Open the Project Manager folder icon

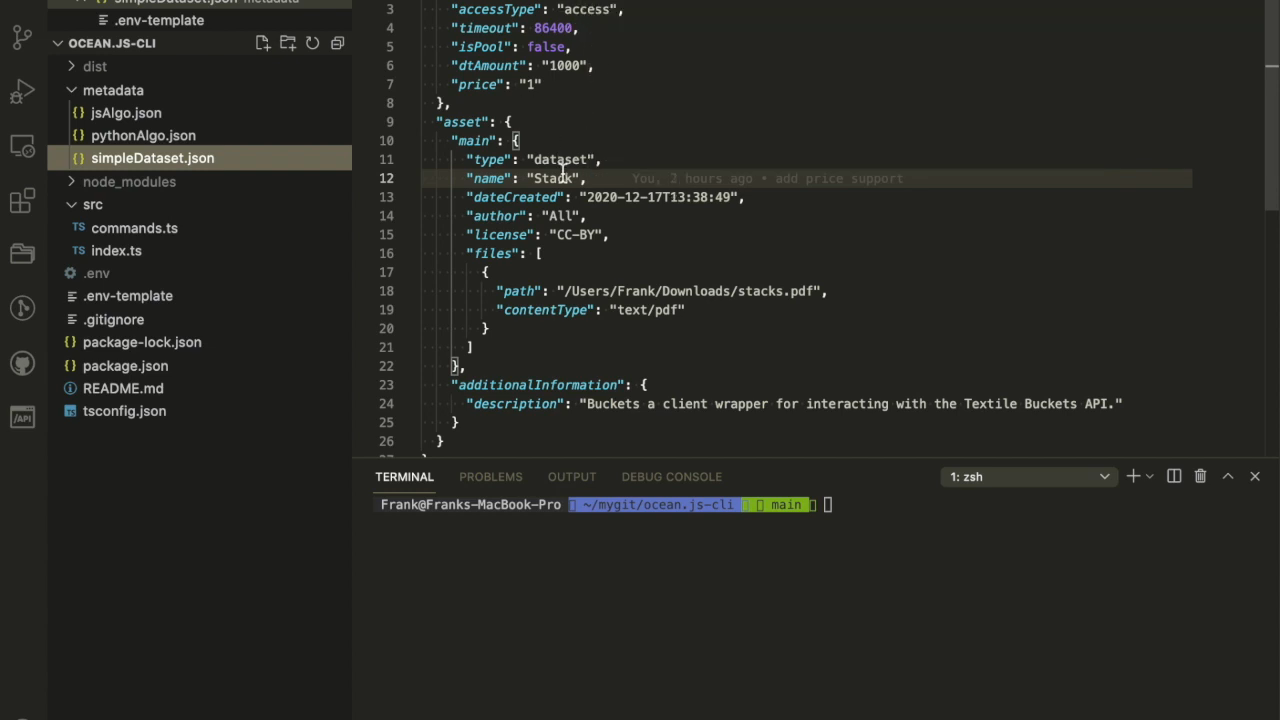tap(22, 254)
